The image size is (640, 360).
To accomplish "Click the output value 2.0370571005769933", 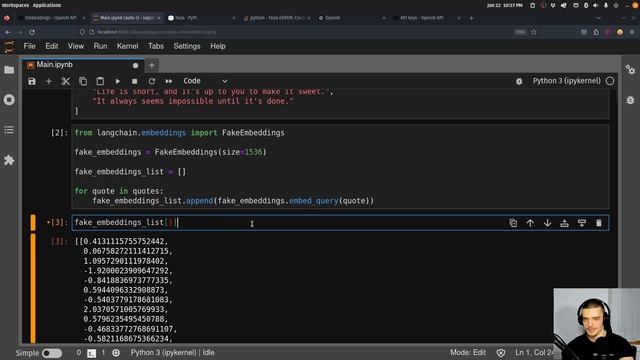I will [124, 309].
